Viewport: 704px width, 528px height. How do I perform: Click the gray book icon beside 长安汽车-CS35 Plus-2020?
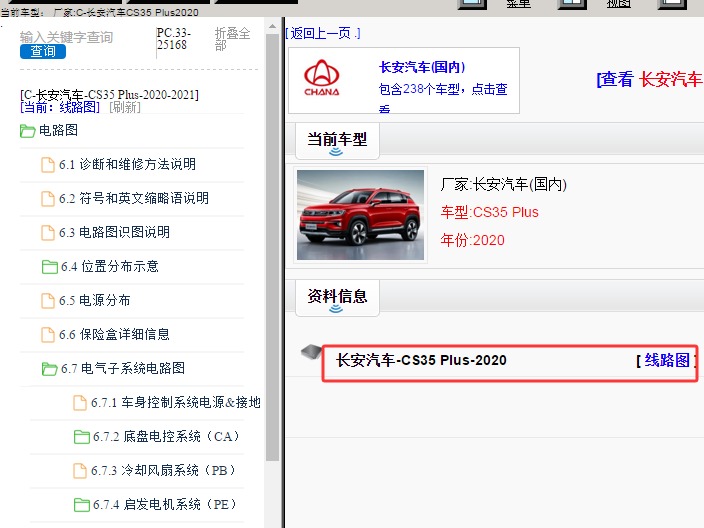311,352
